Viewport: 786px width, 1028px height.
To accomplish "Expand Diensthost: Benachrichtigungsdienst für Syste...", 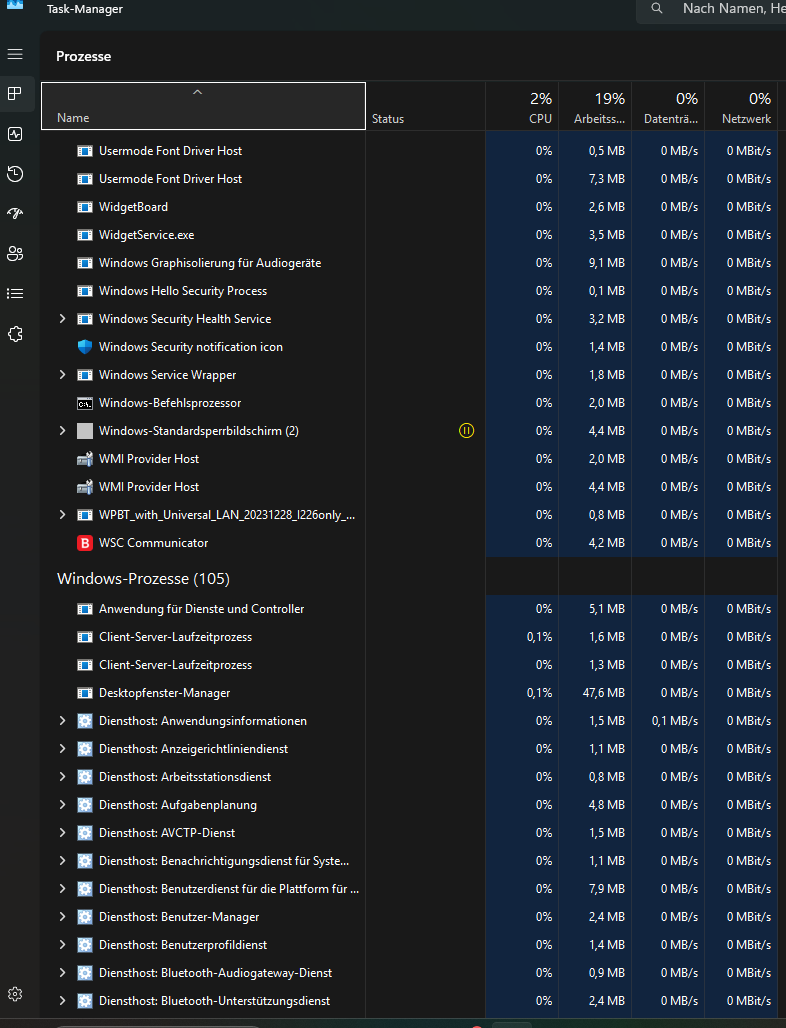I will tap(62, 861).
